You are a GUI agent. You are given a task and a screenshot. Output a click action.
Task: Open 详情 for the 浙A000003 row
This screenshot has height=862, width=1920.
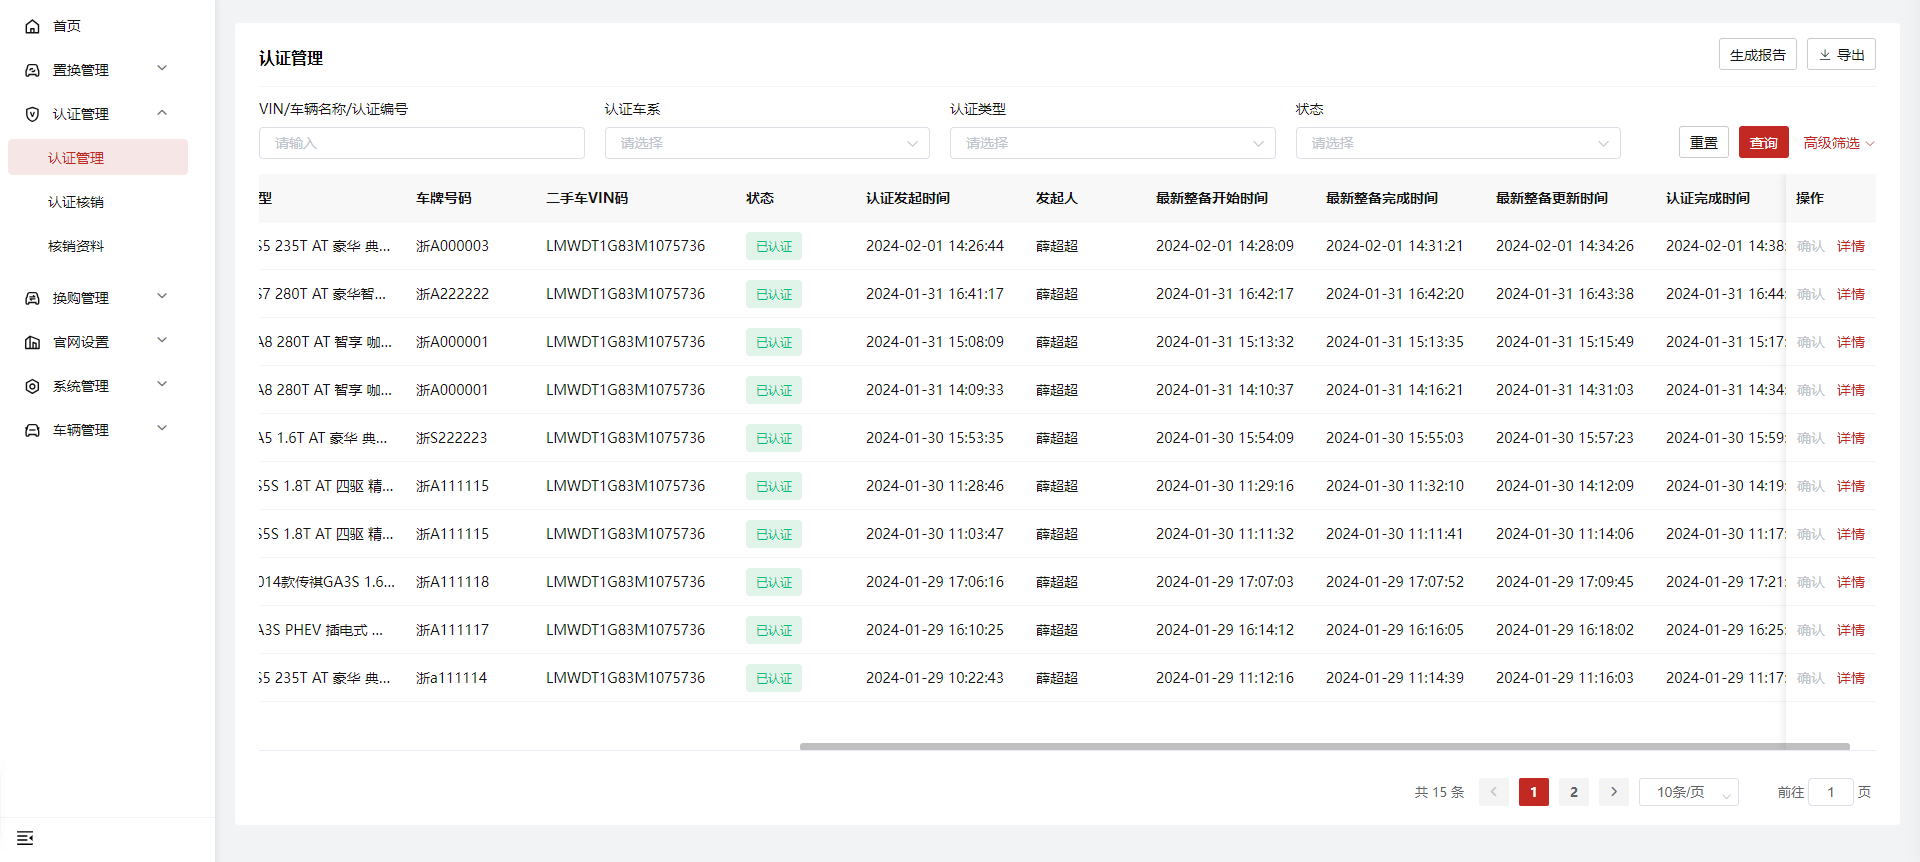[1850, 246]
